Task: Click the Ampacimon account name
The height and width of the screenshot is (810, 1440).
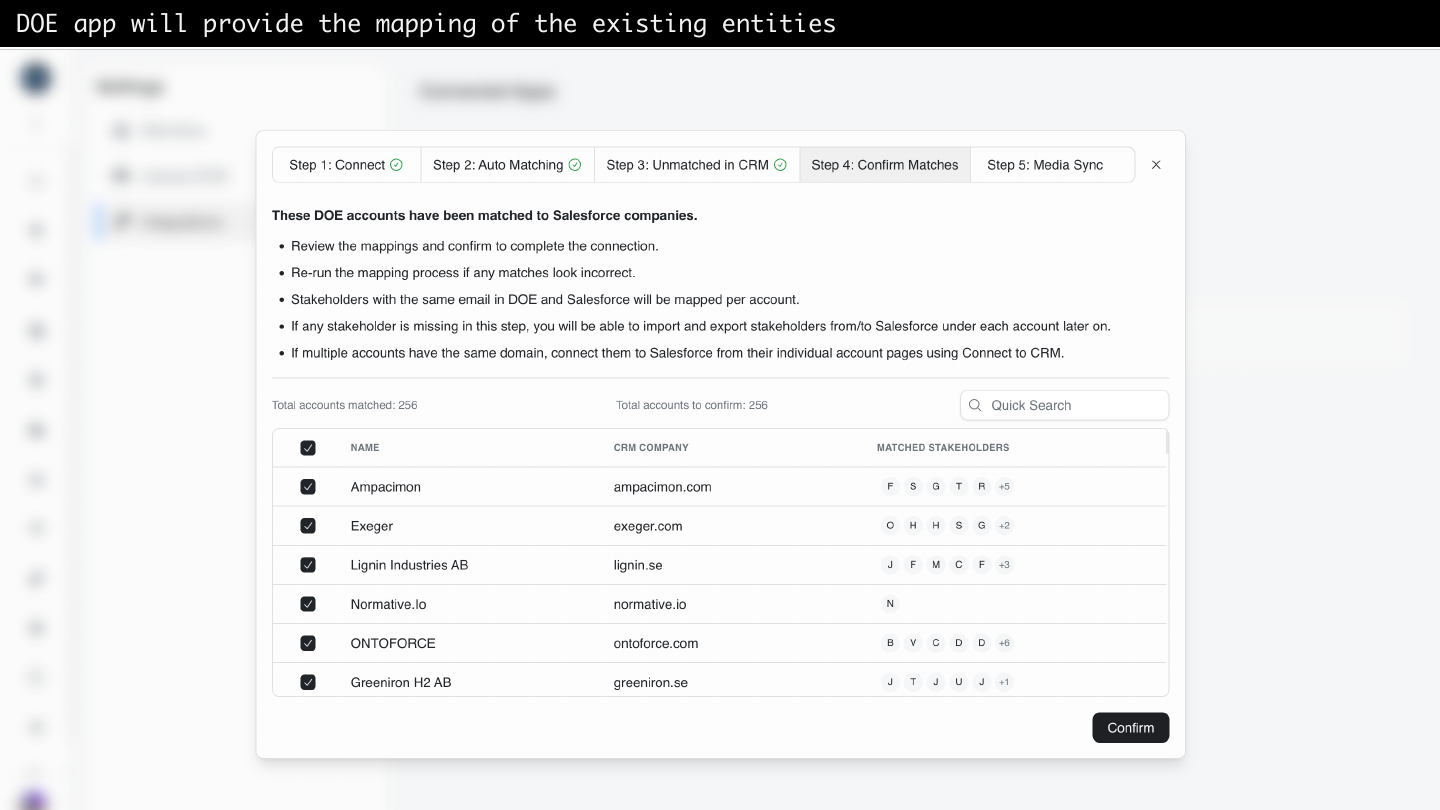Action: (386, 487)
